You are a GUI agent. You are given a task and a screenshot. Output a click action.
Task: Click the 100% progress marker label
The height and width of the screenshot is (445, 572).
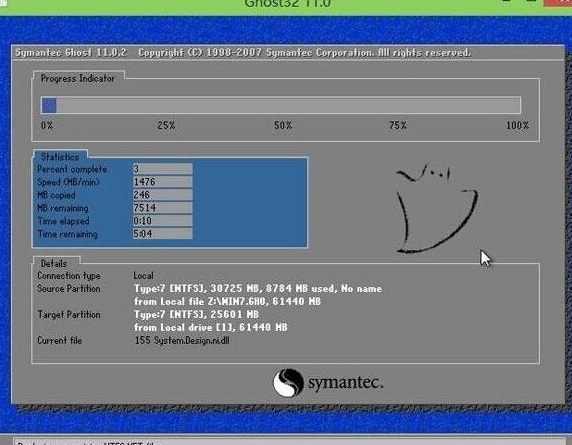[x=517, y=125]
